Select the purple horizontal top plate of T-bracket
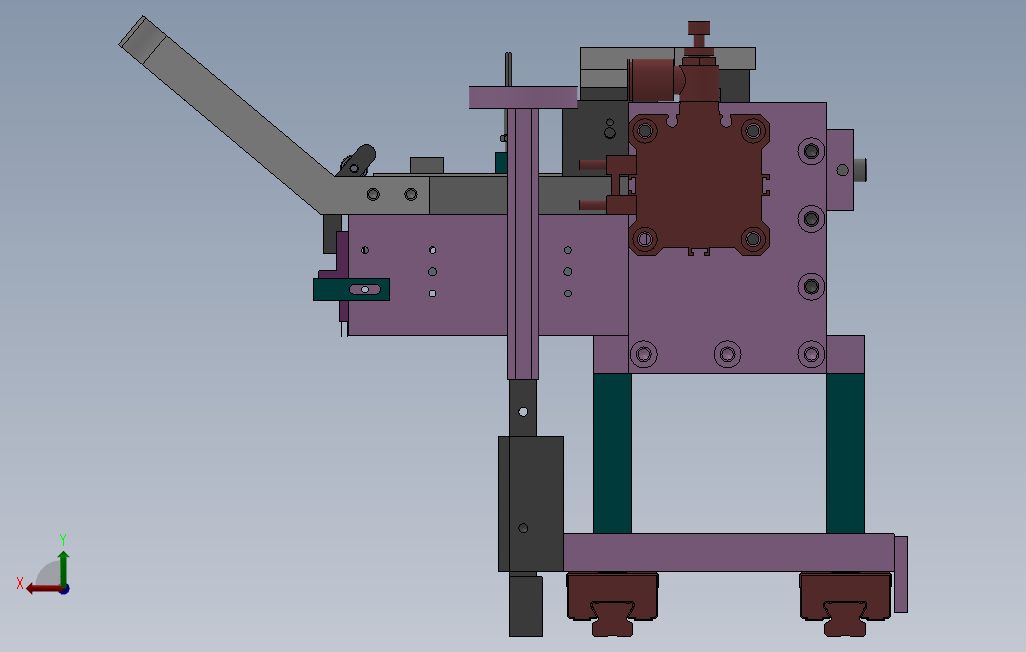 [523, 97]
